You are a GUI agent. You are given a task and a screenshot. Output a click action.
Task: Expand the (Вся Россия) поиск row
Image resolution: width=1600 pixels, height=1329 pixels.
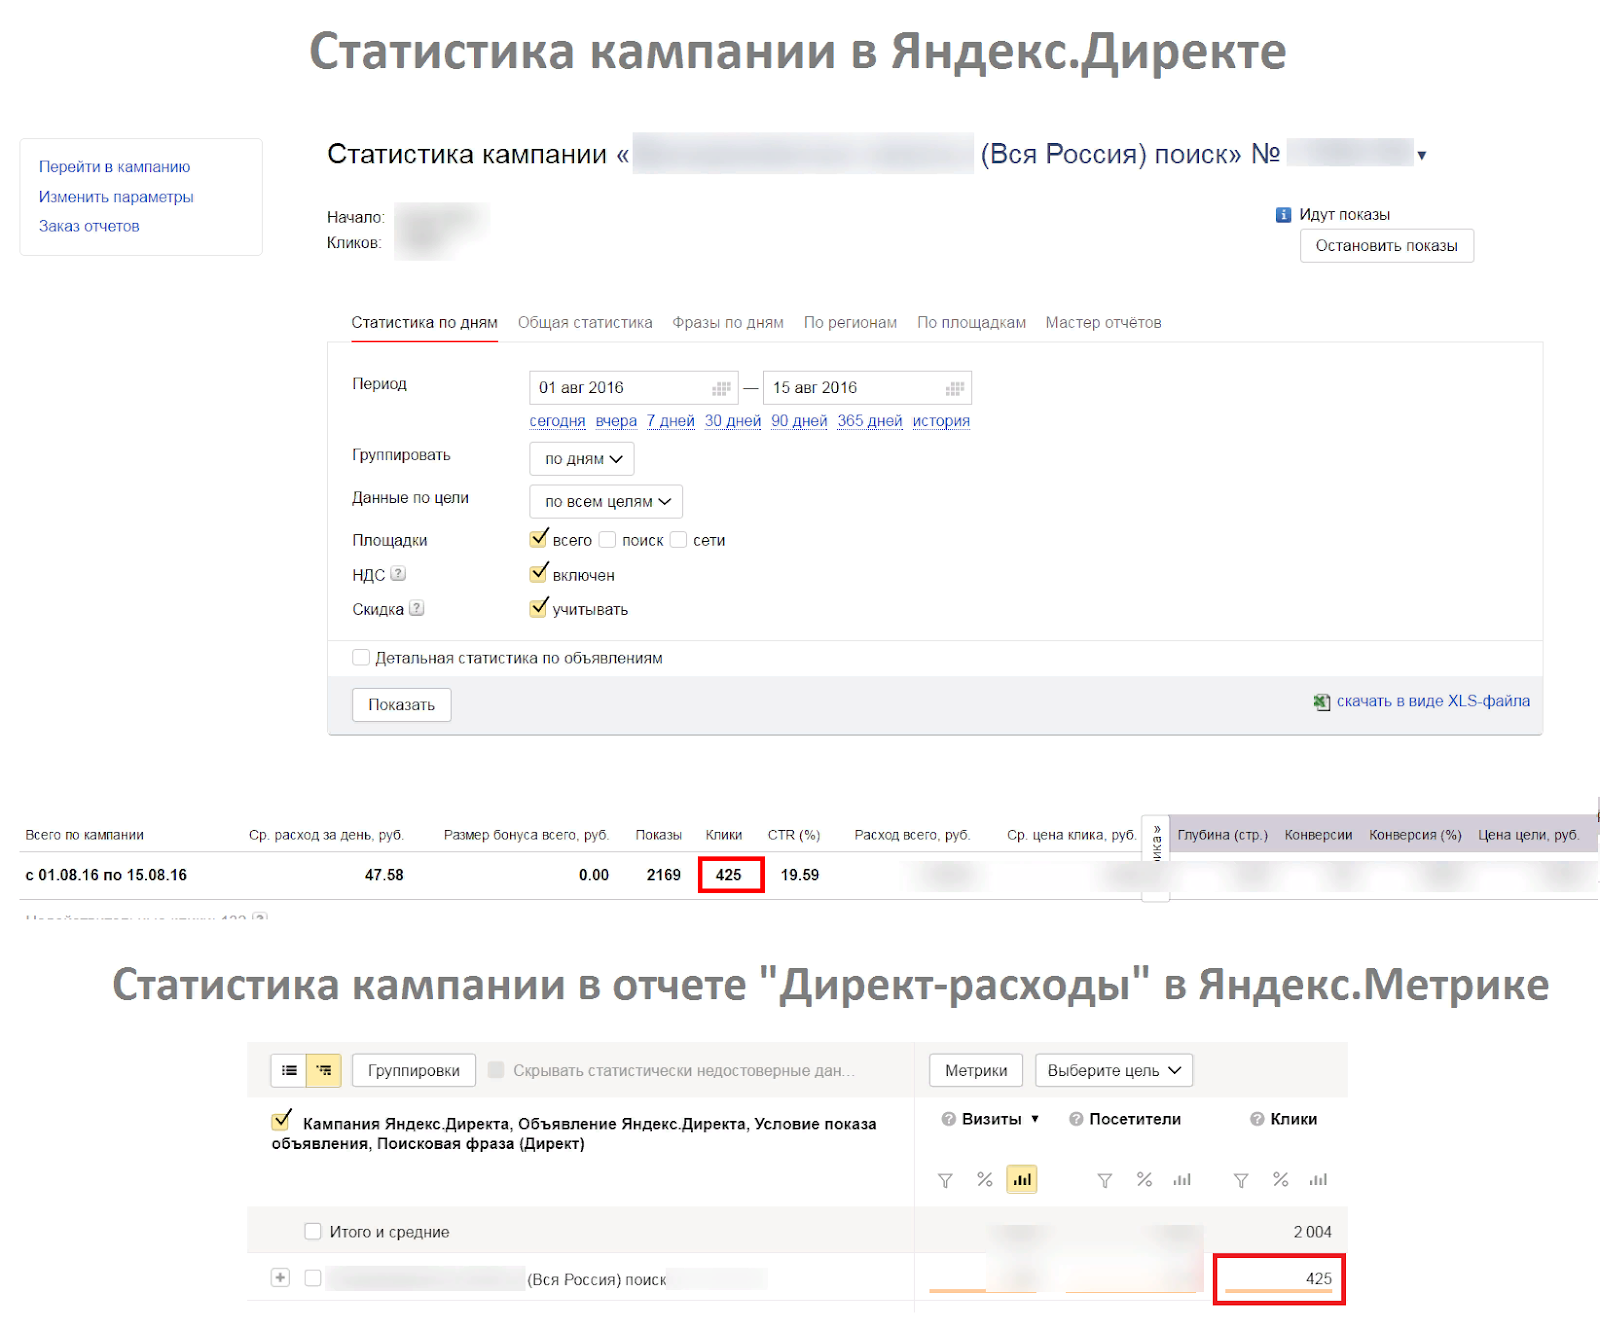point(281,1278)
